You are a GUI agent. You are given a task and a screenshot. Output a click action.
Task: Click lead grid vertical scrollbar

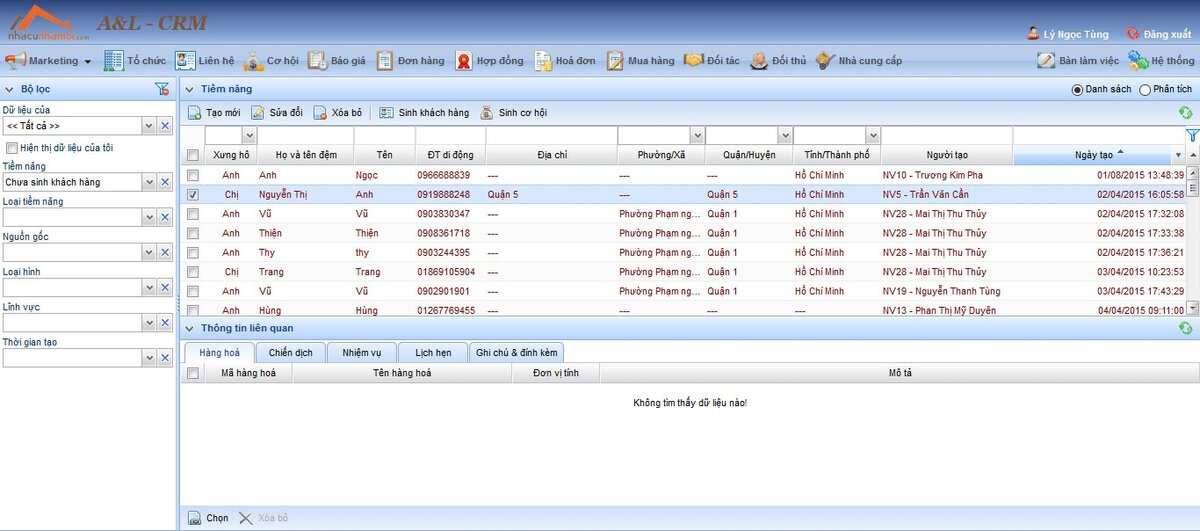point(1192,240)
